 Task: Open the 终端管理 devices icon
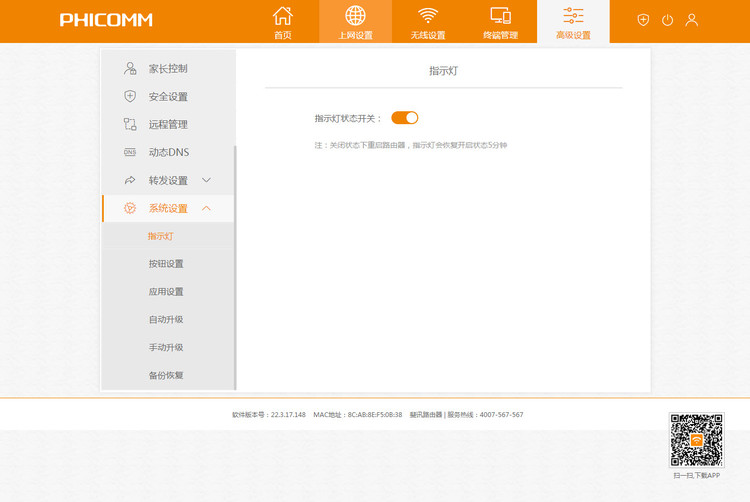501,16
